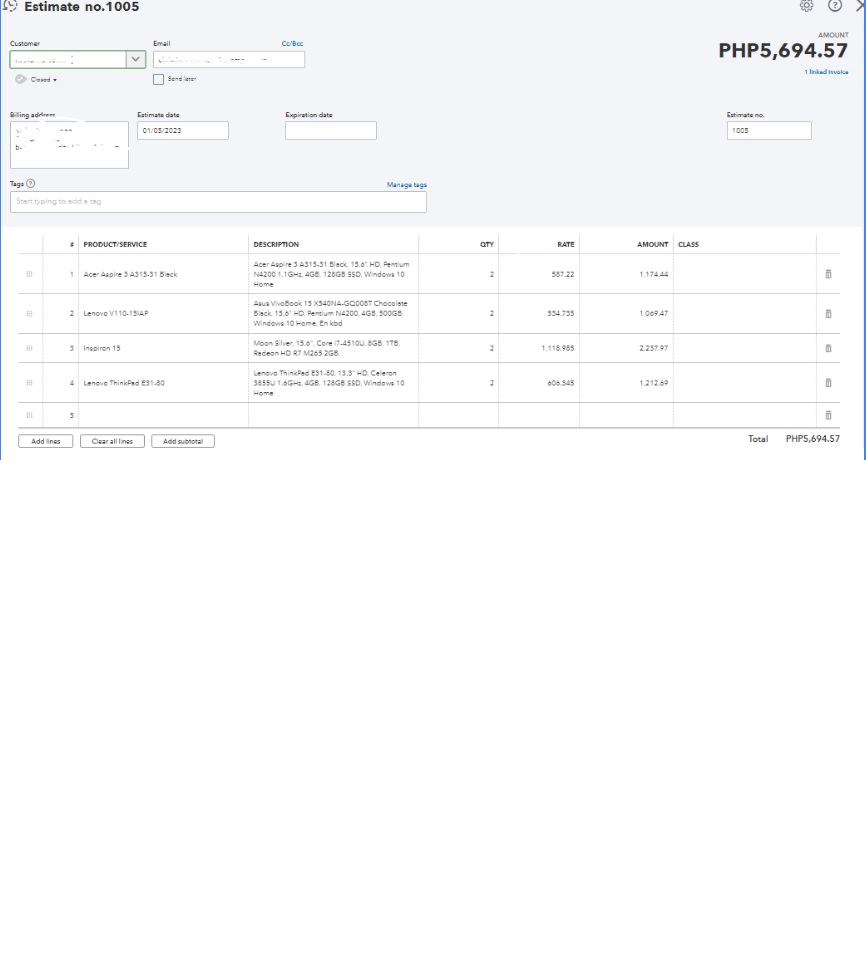The height and width of the screenshot is (968, 866).
Task: Select product cell Inspiron 15
Action: (x=163, y=348)
